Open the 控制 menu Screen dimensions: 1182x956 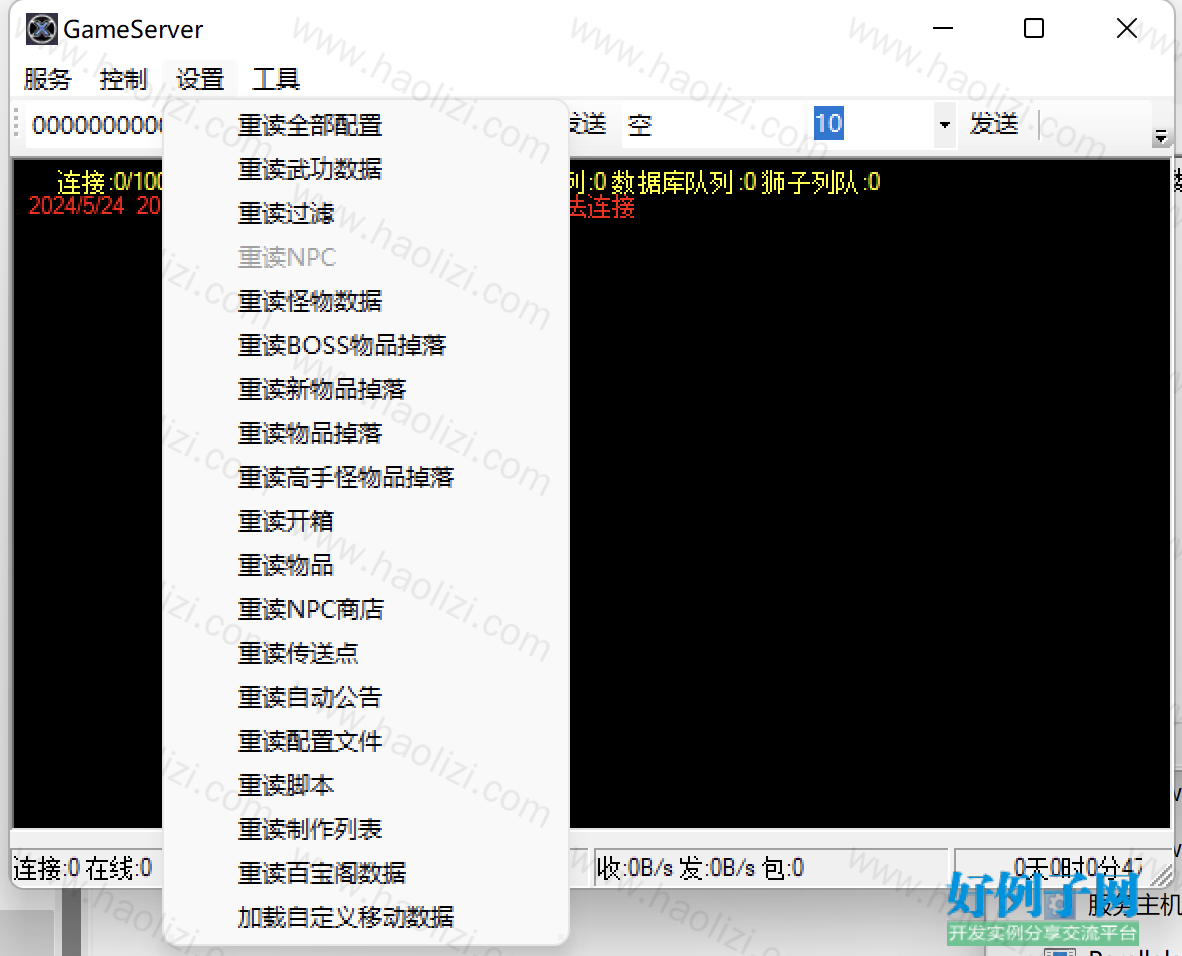[x=123, y=79]
